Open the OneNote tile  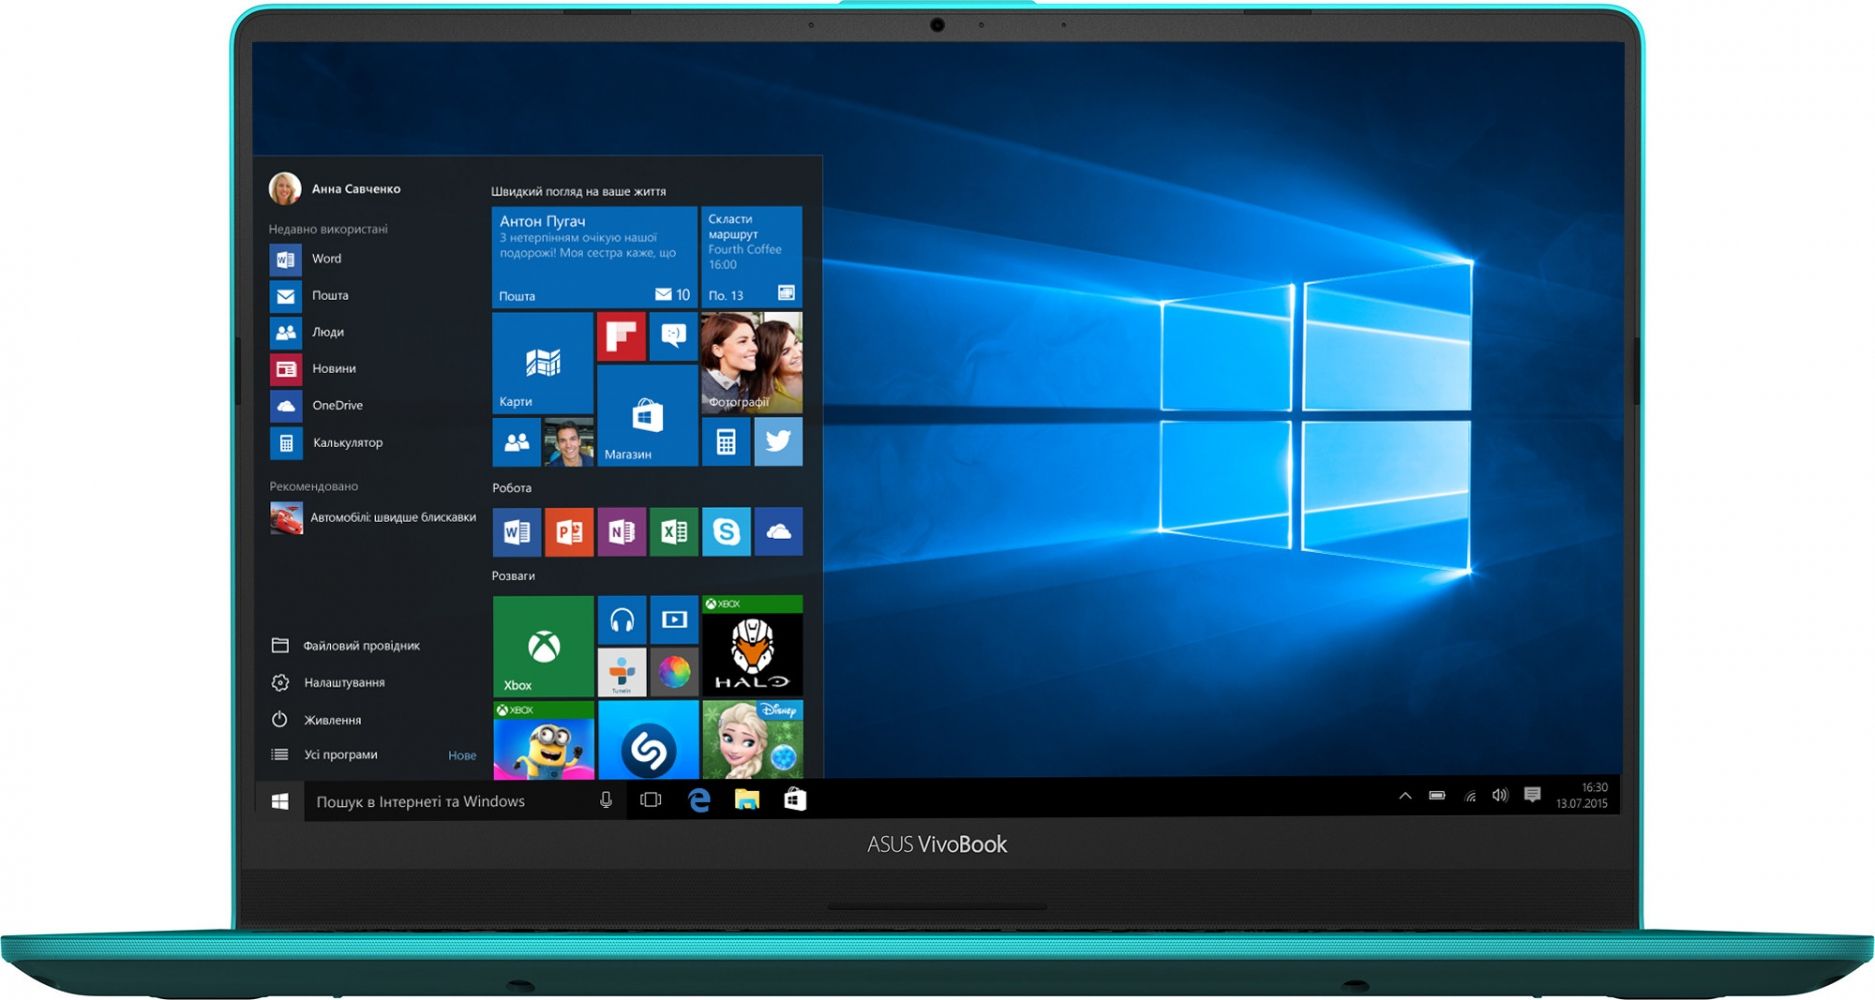coord(621,532)
